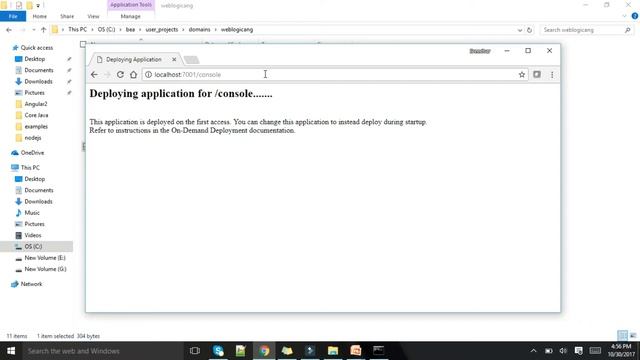Switch to Chrome on the taskbar
The image size is (640, 360).
pos(264,351)
